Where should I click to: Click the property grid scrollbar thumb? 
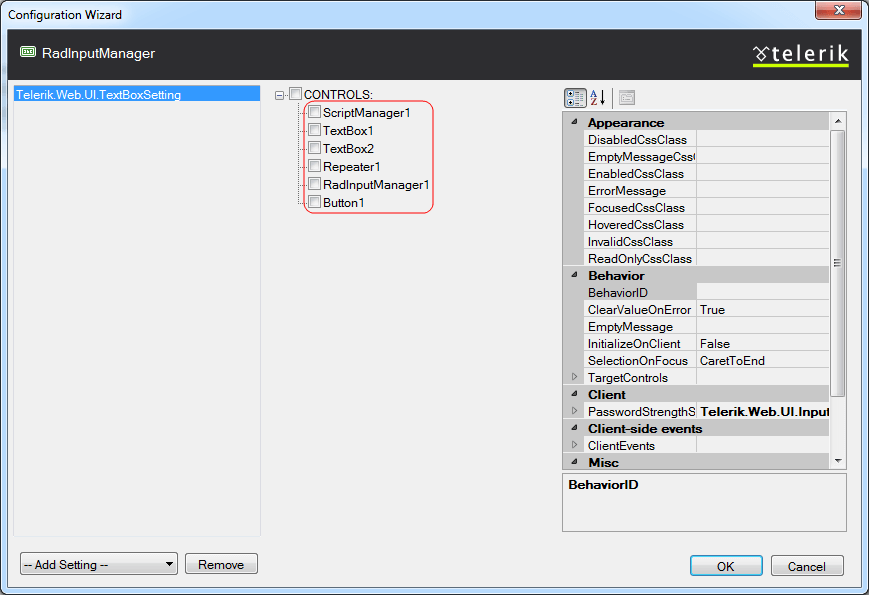tap(838, 263)
